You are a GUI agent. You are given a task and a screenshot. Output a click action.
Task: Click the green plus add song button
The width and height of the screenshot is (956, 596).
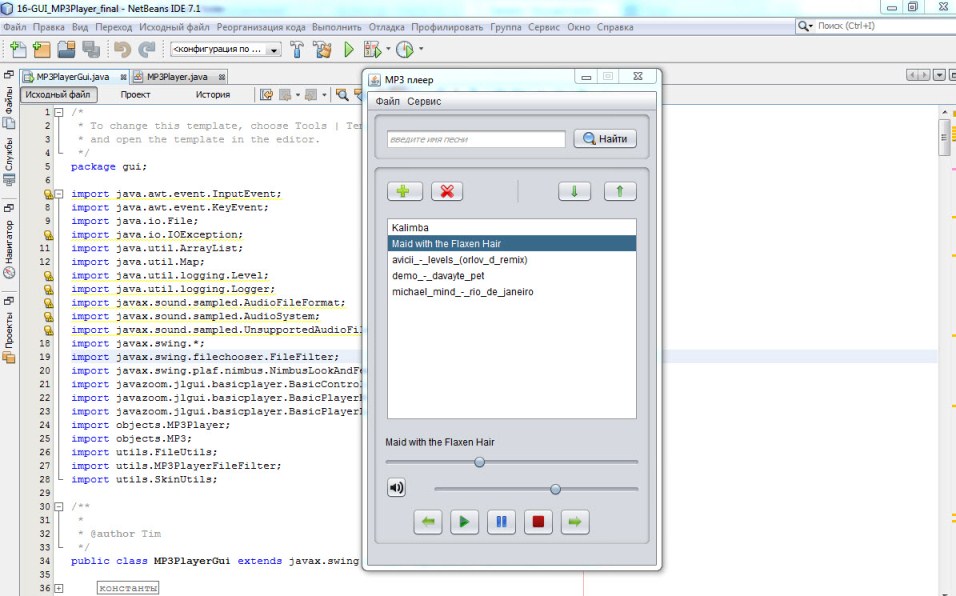tap(405, 192)
